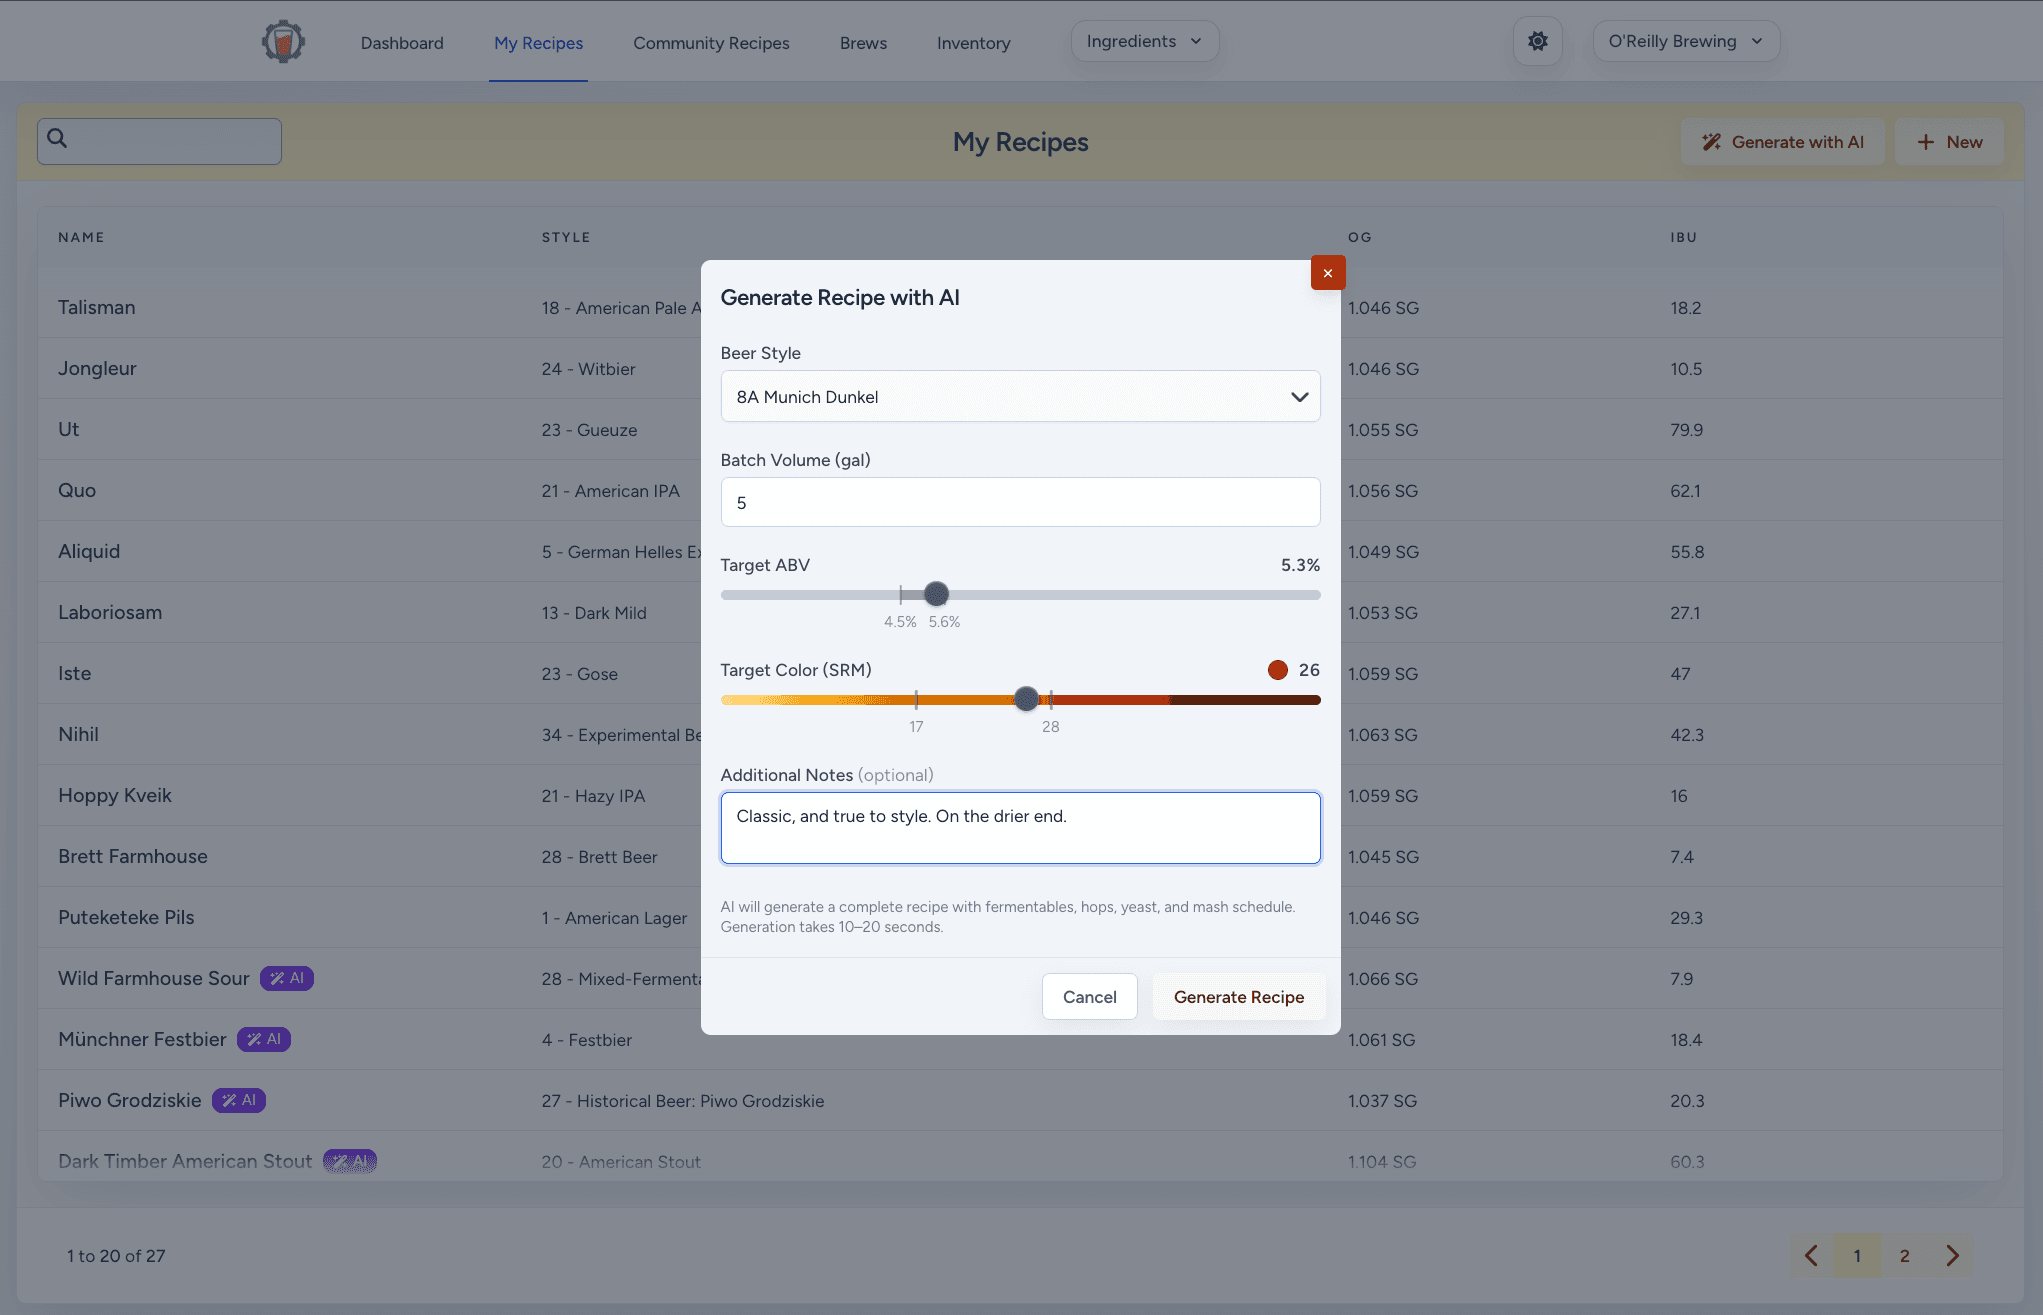2043x1315 pixels.
Task: Close the Generate Recipe dialog
Action: [x=1328, y=273]
